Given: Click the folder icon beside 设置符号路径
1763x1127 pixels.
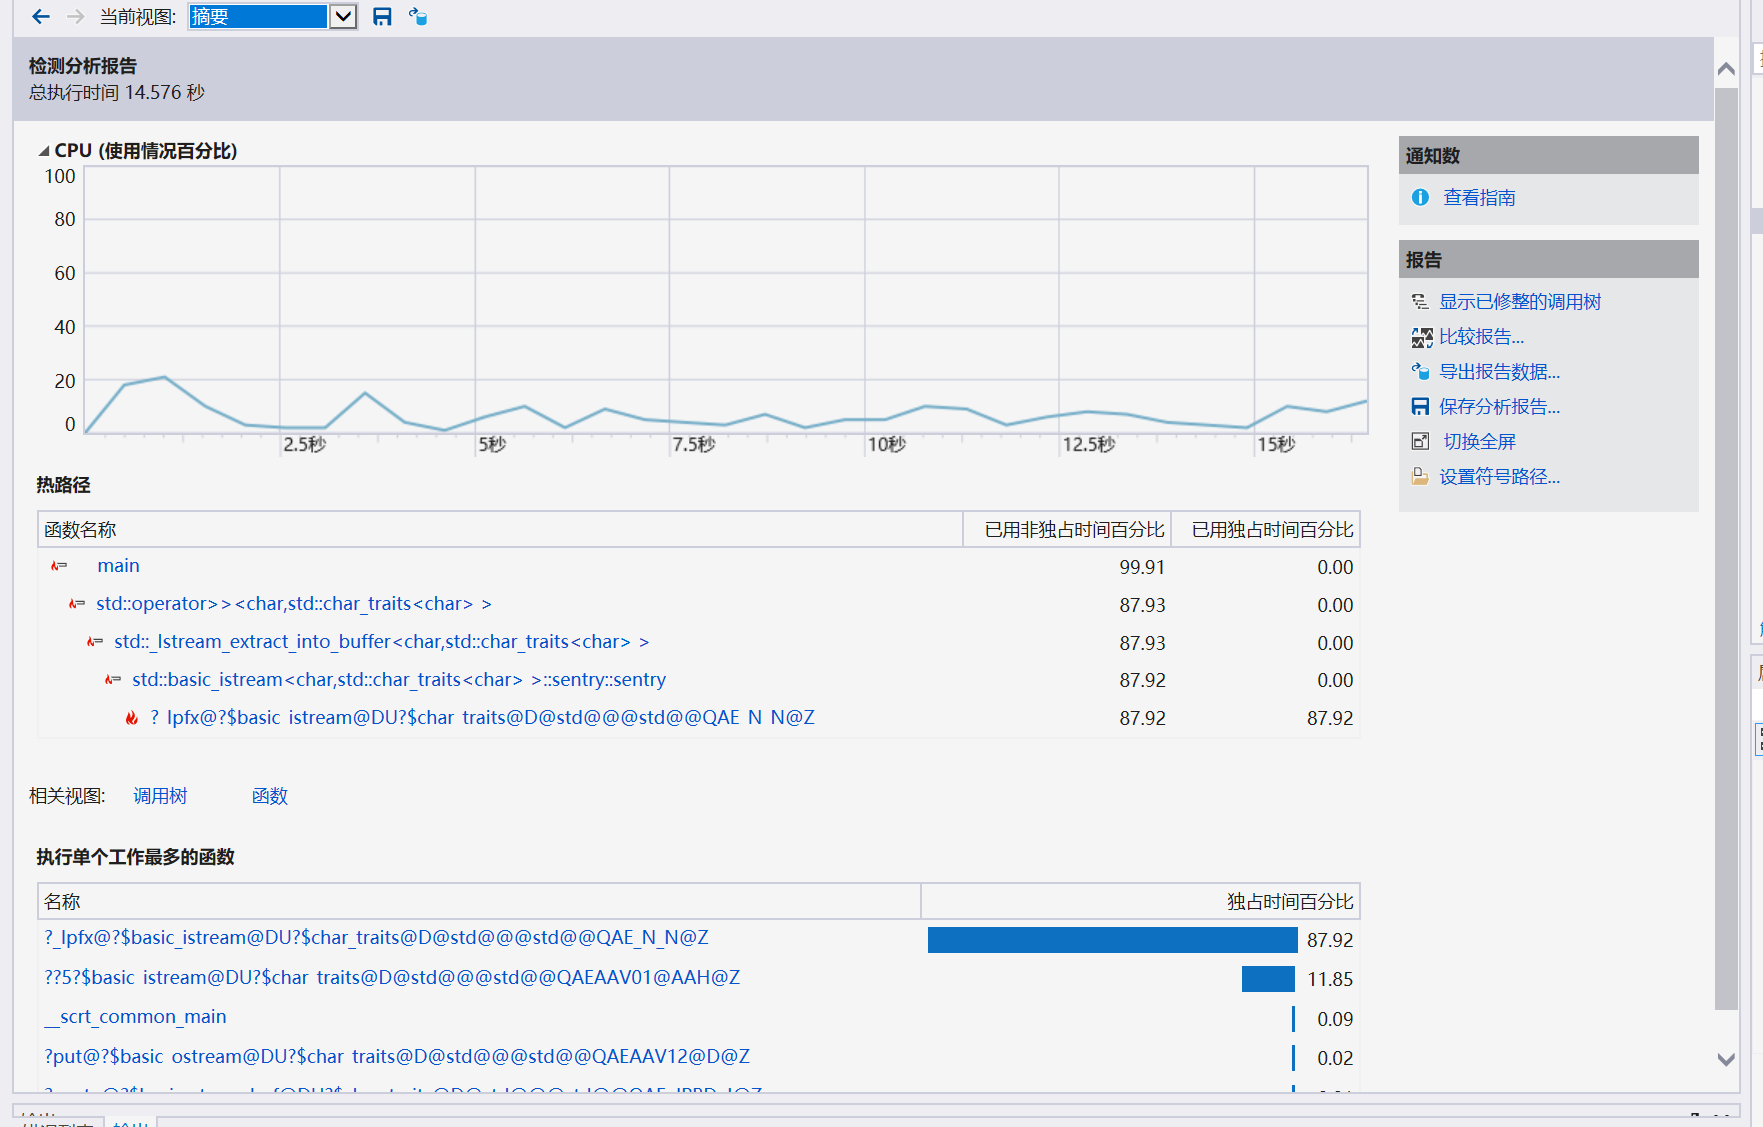Looking at the screenshot, I should (1420, 477).
